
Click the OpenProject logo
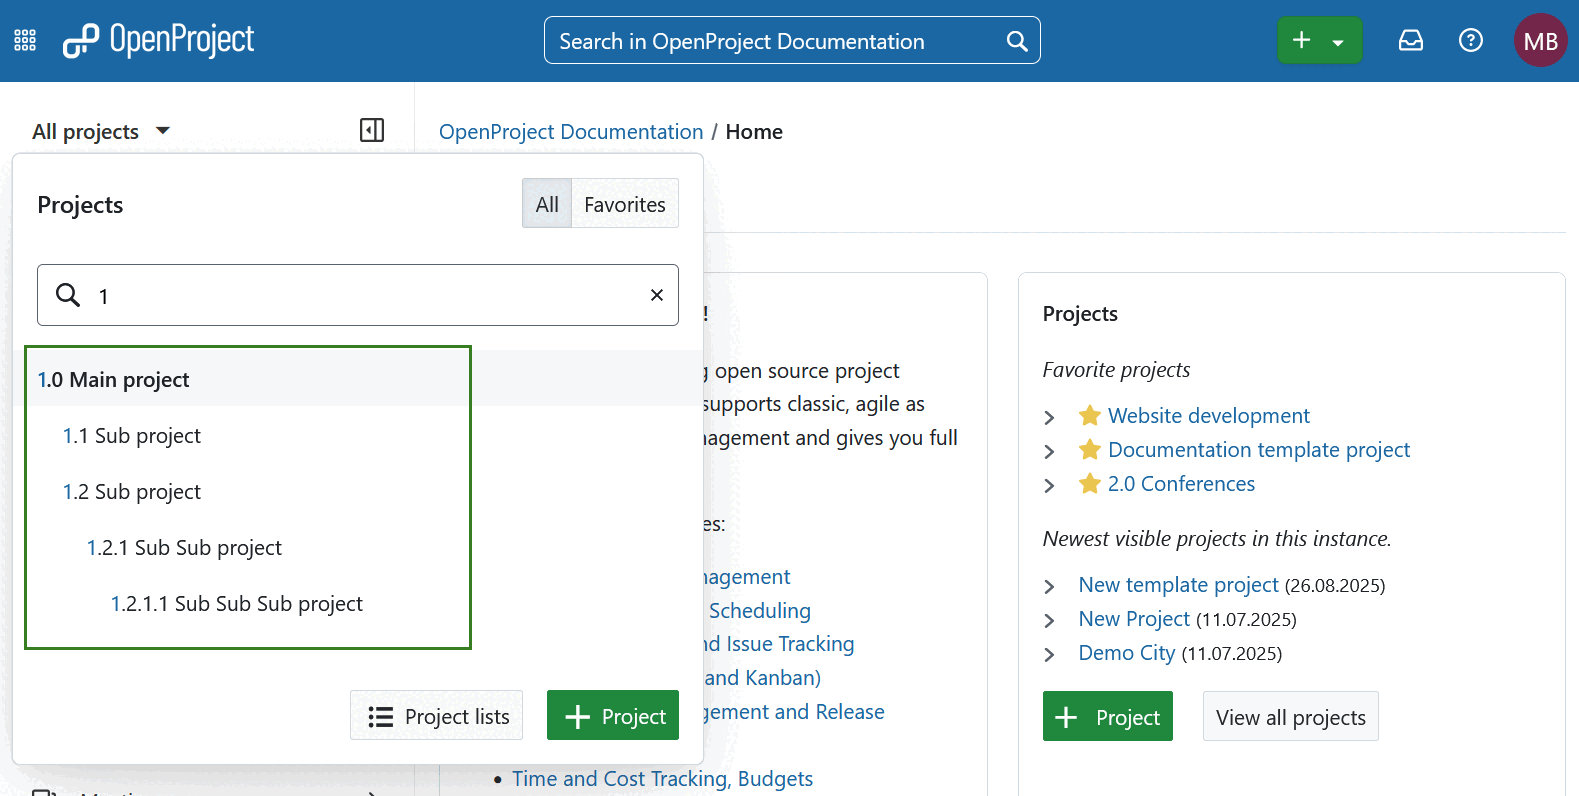[x=159, y=40]
